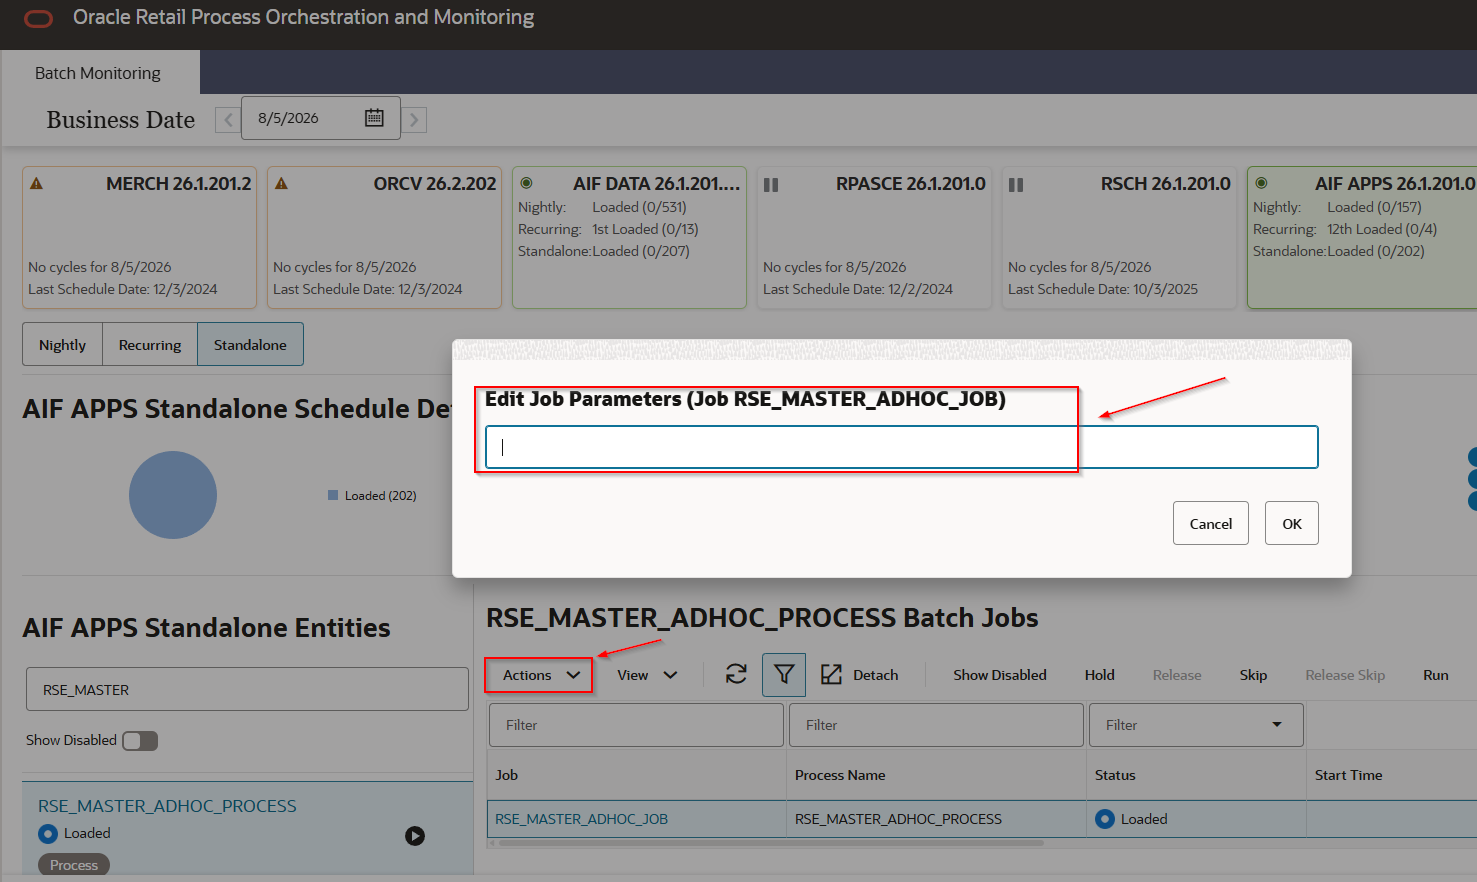Switch to the Nightly tab

62,345
